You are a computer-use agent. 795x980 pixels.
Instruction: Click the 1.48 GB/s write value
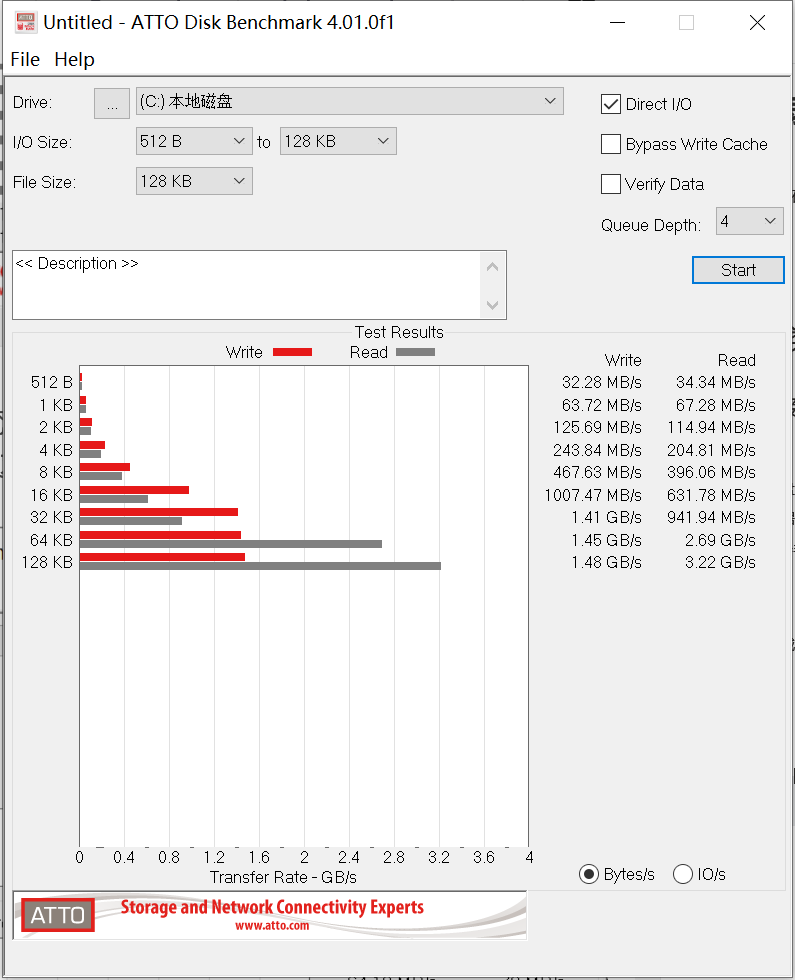pyautogui.click(x=606, y=562)
